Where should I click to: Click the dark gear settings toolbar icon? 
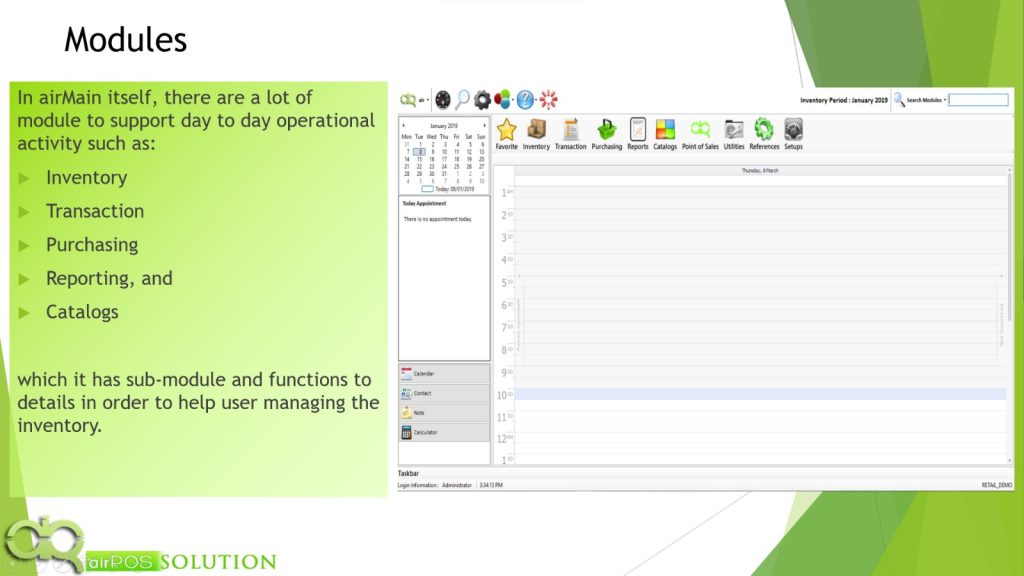click(x=482, y=100)
